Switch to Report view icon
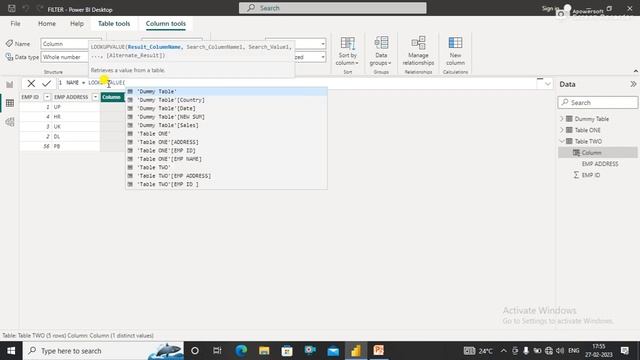Image resolution: width=640 pixels, height=360 pixels. (10, 84)
